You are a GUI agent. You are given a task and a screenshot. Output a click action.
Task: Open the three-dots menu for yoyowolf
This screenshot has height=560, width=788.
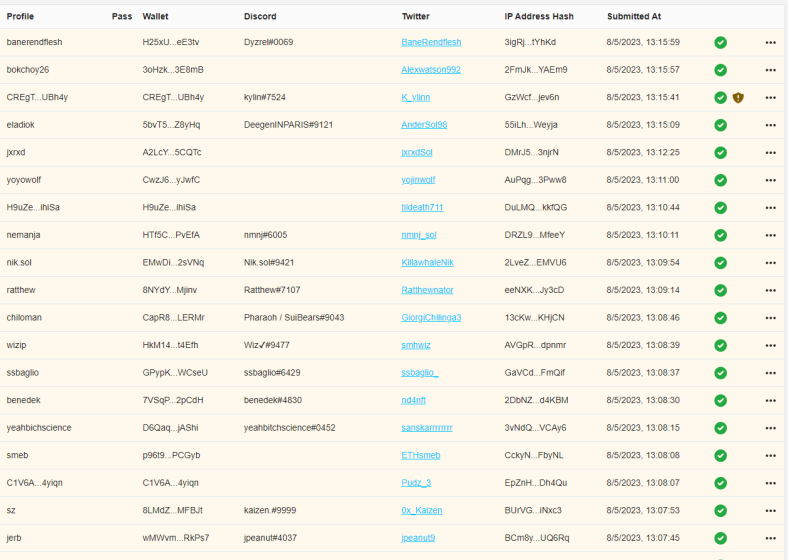[x=770, y=180]
